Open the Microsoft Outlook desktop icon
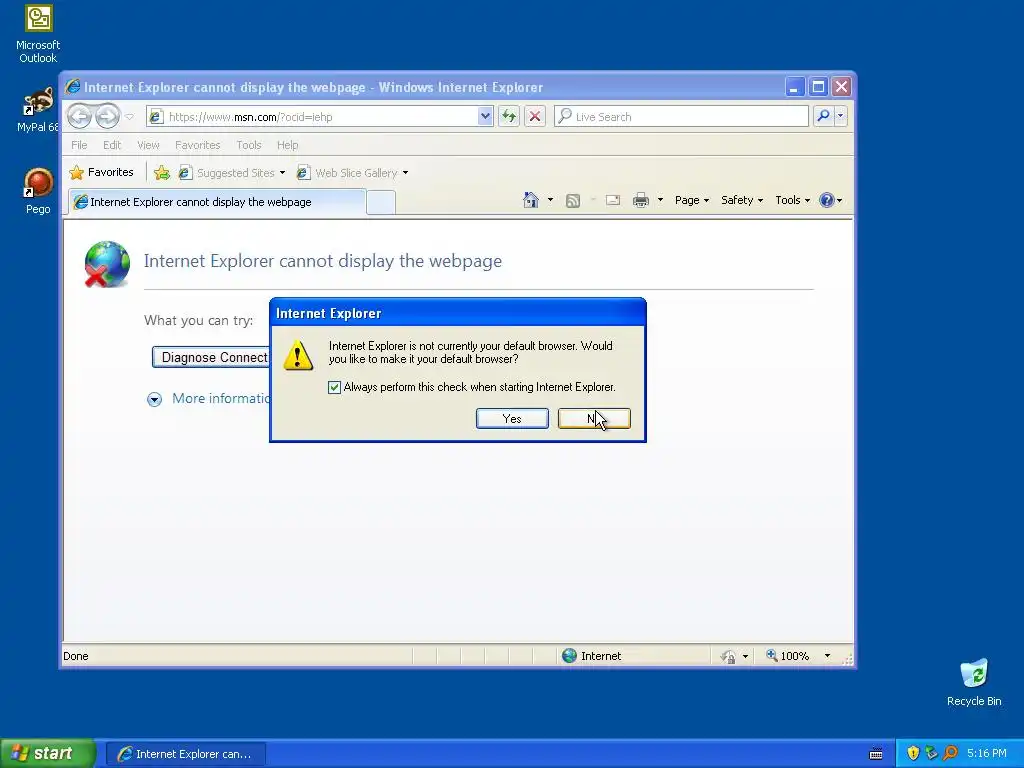The width and height of the screenshot is (1024, 768). (38, 34)
